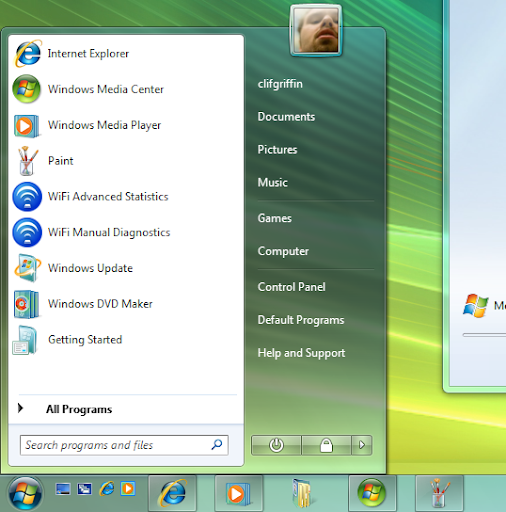Select Internet Explorer taskbar button
Image resolution: width=506 pixels, height=512 pixels.
pos(172,493)
